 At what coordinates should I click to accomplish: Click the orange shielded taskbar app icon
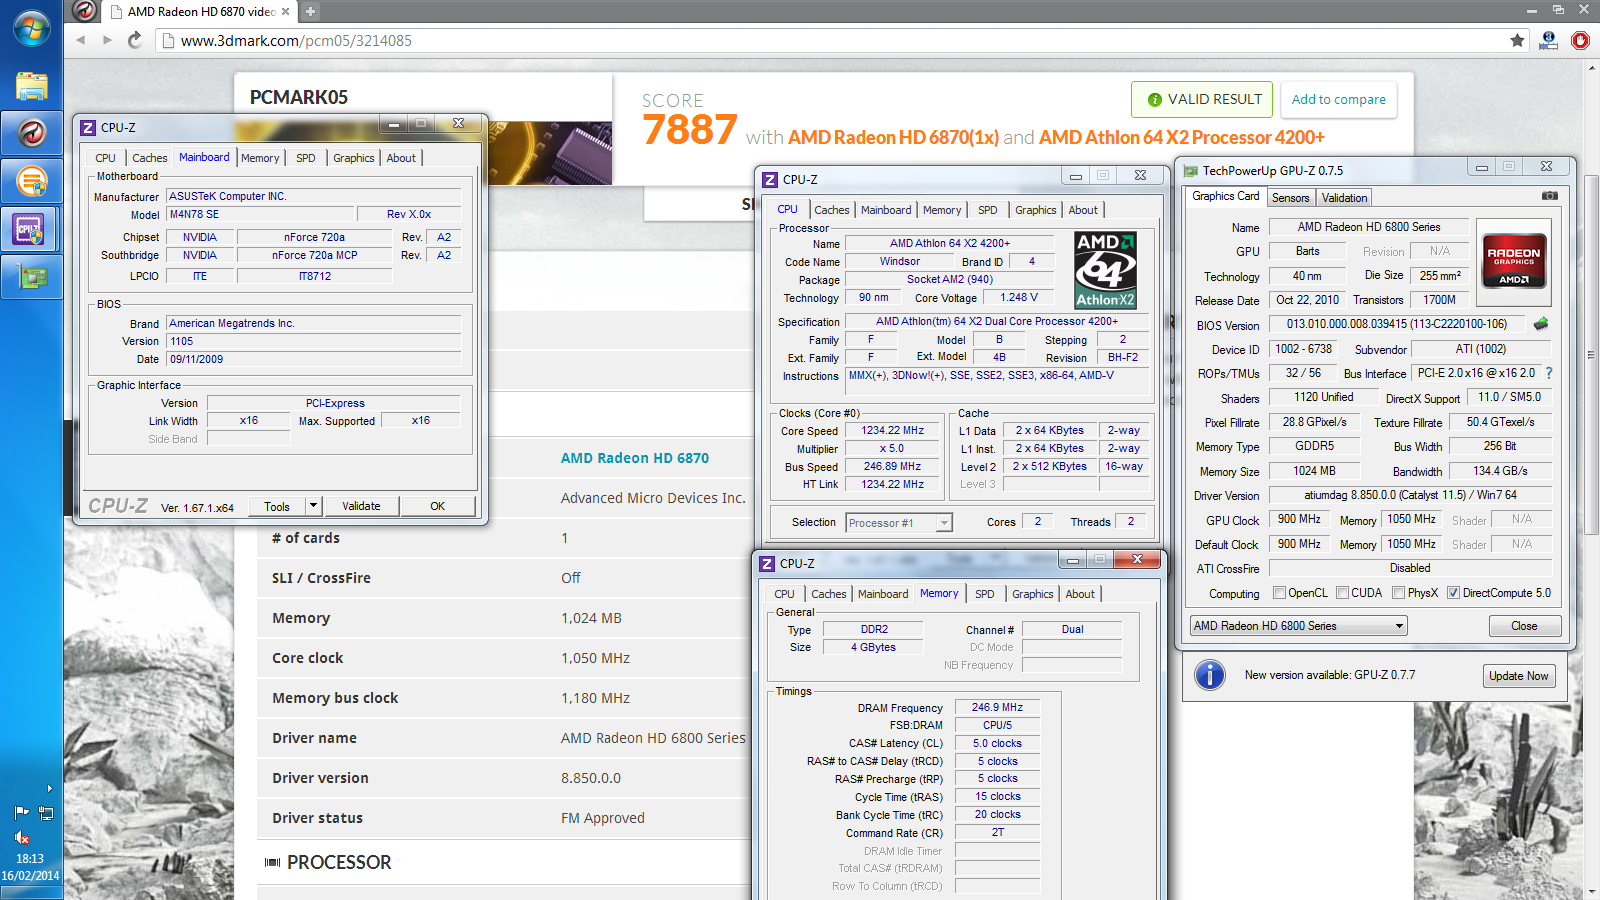click(x=31, y=181)
